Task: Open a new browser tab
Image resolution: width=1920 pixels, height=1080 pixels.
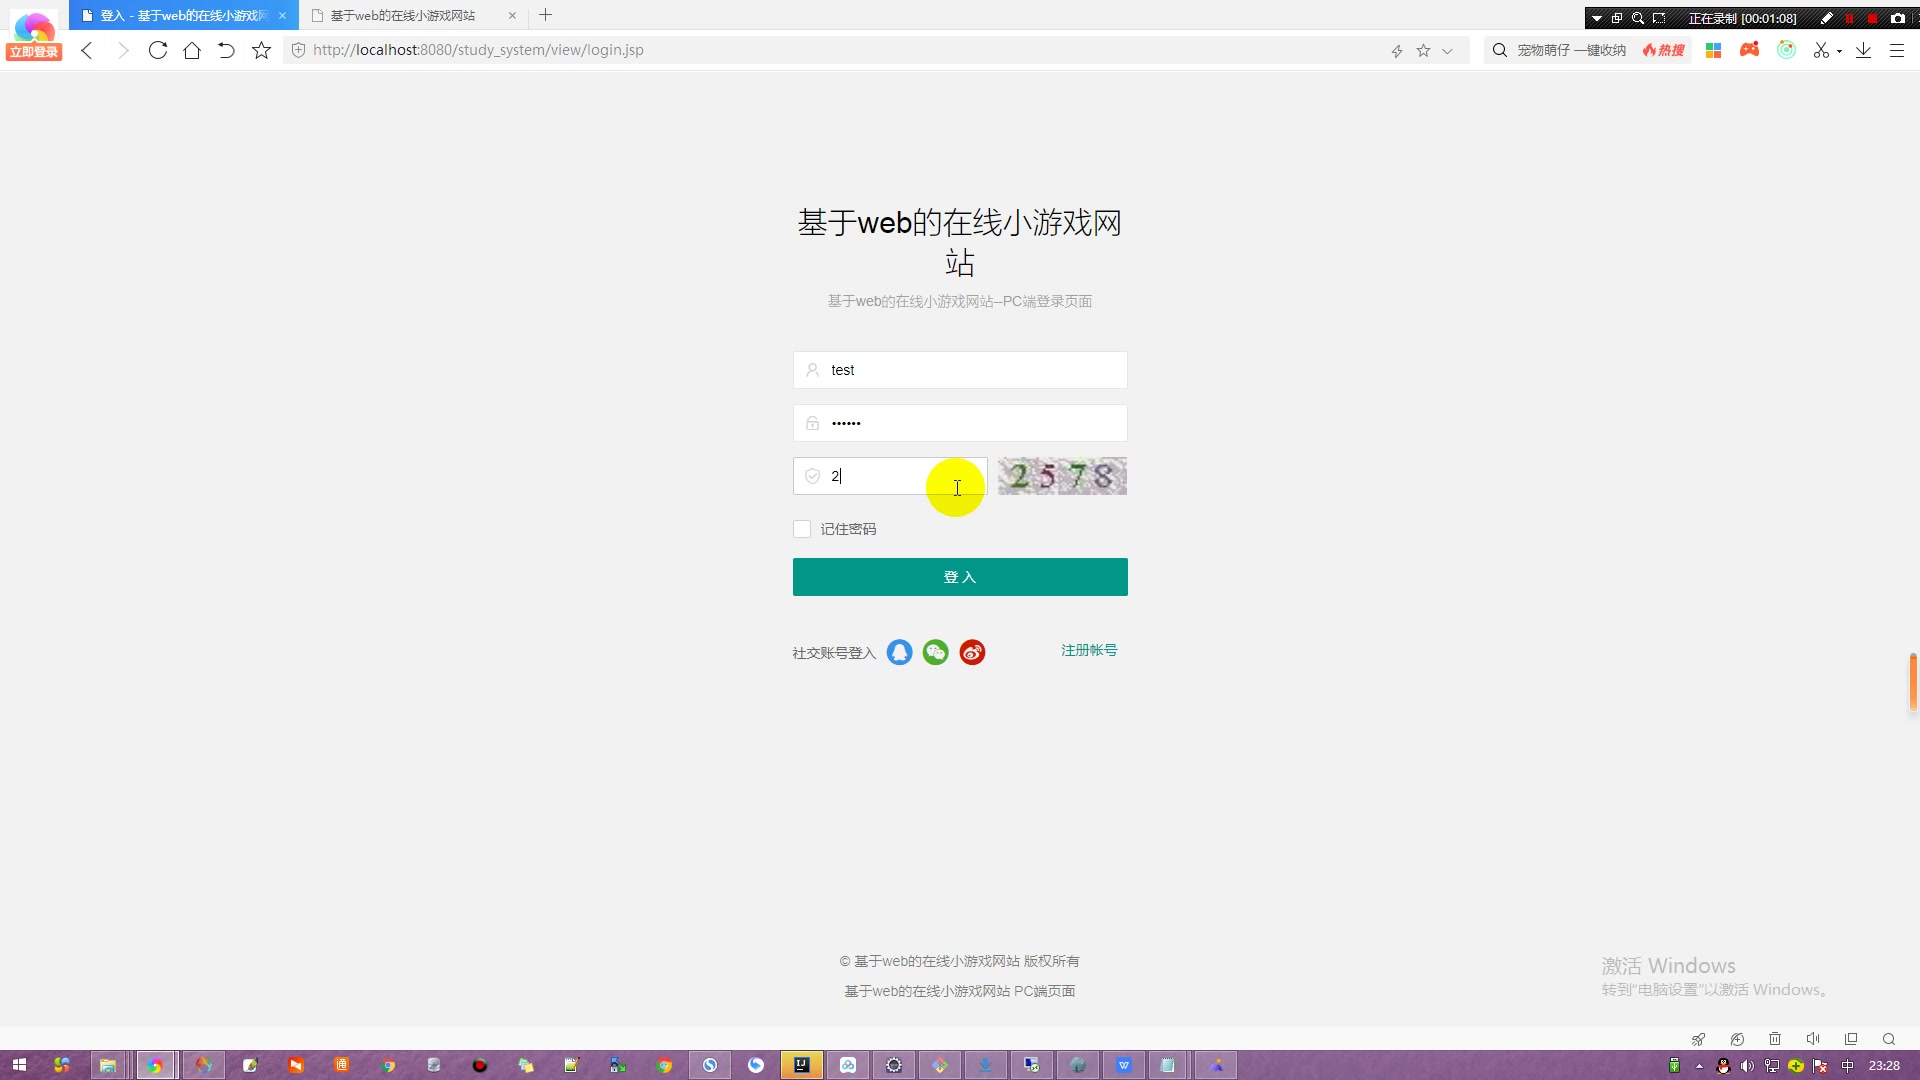Action: [x=546, y=15]
